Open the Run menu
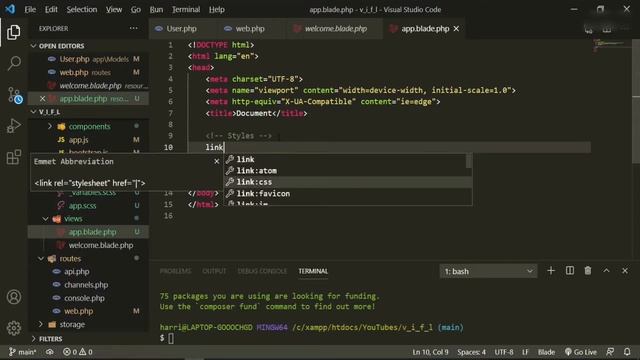This screenshot has width=640, height=360. (156, 9)
